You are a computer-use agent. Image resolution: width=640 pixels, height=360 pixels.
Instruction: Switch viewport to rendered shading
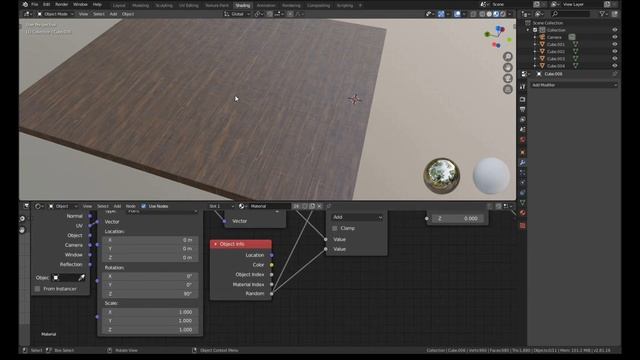tap(503, 14)
